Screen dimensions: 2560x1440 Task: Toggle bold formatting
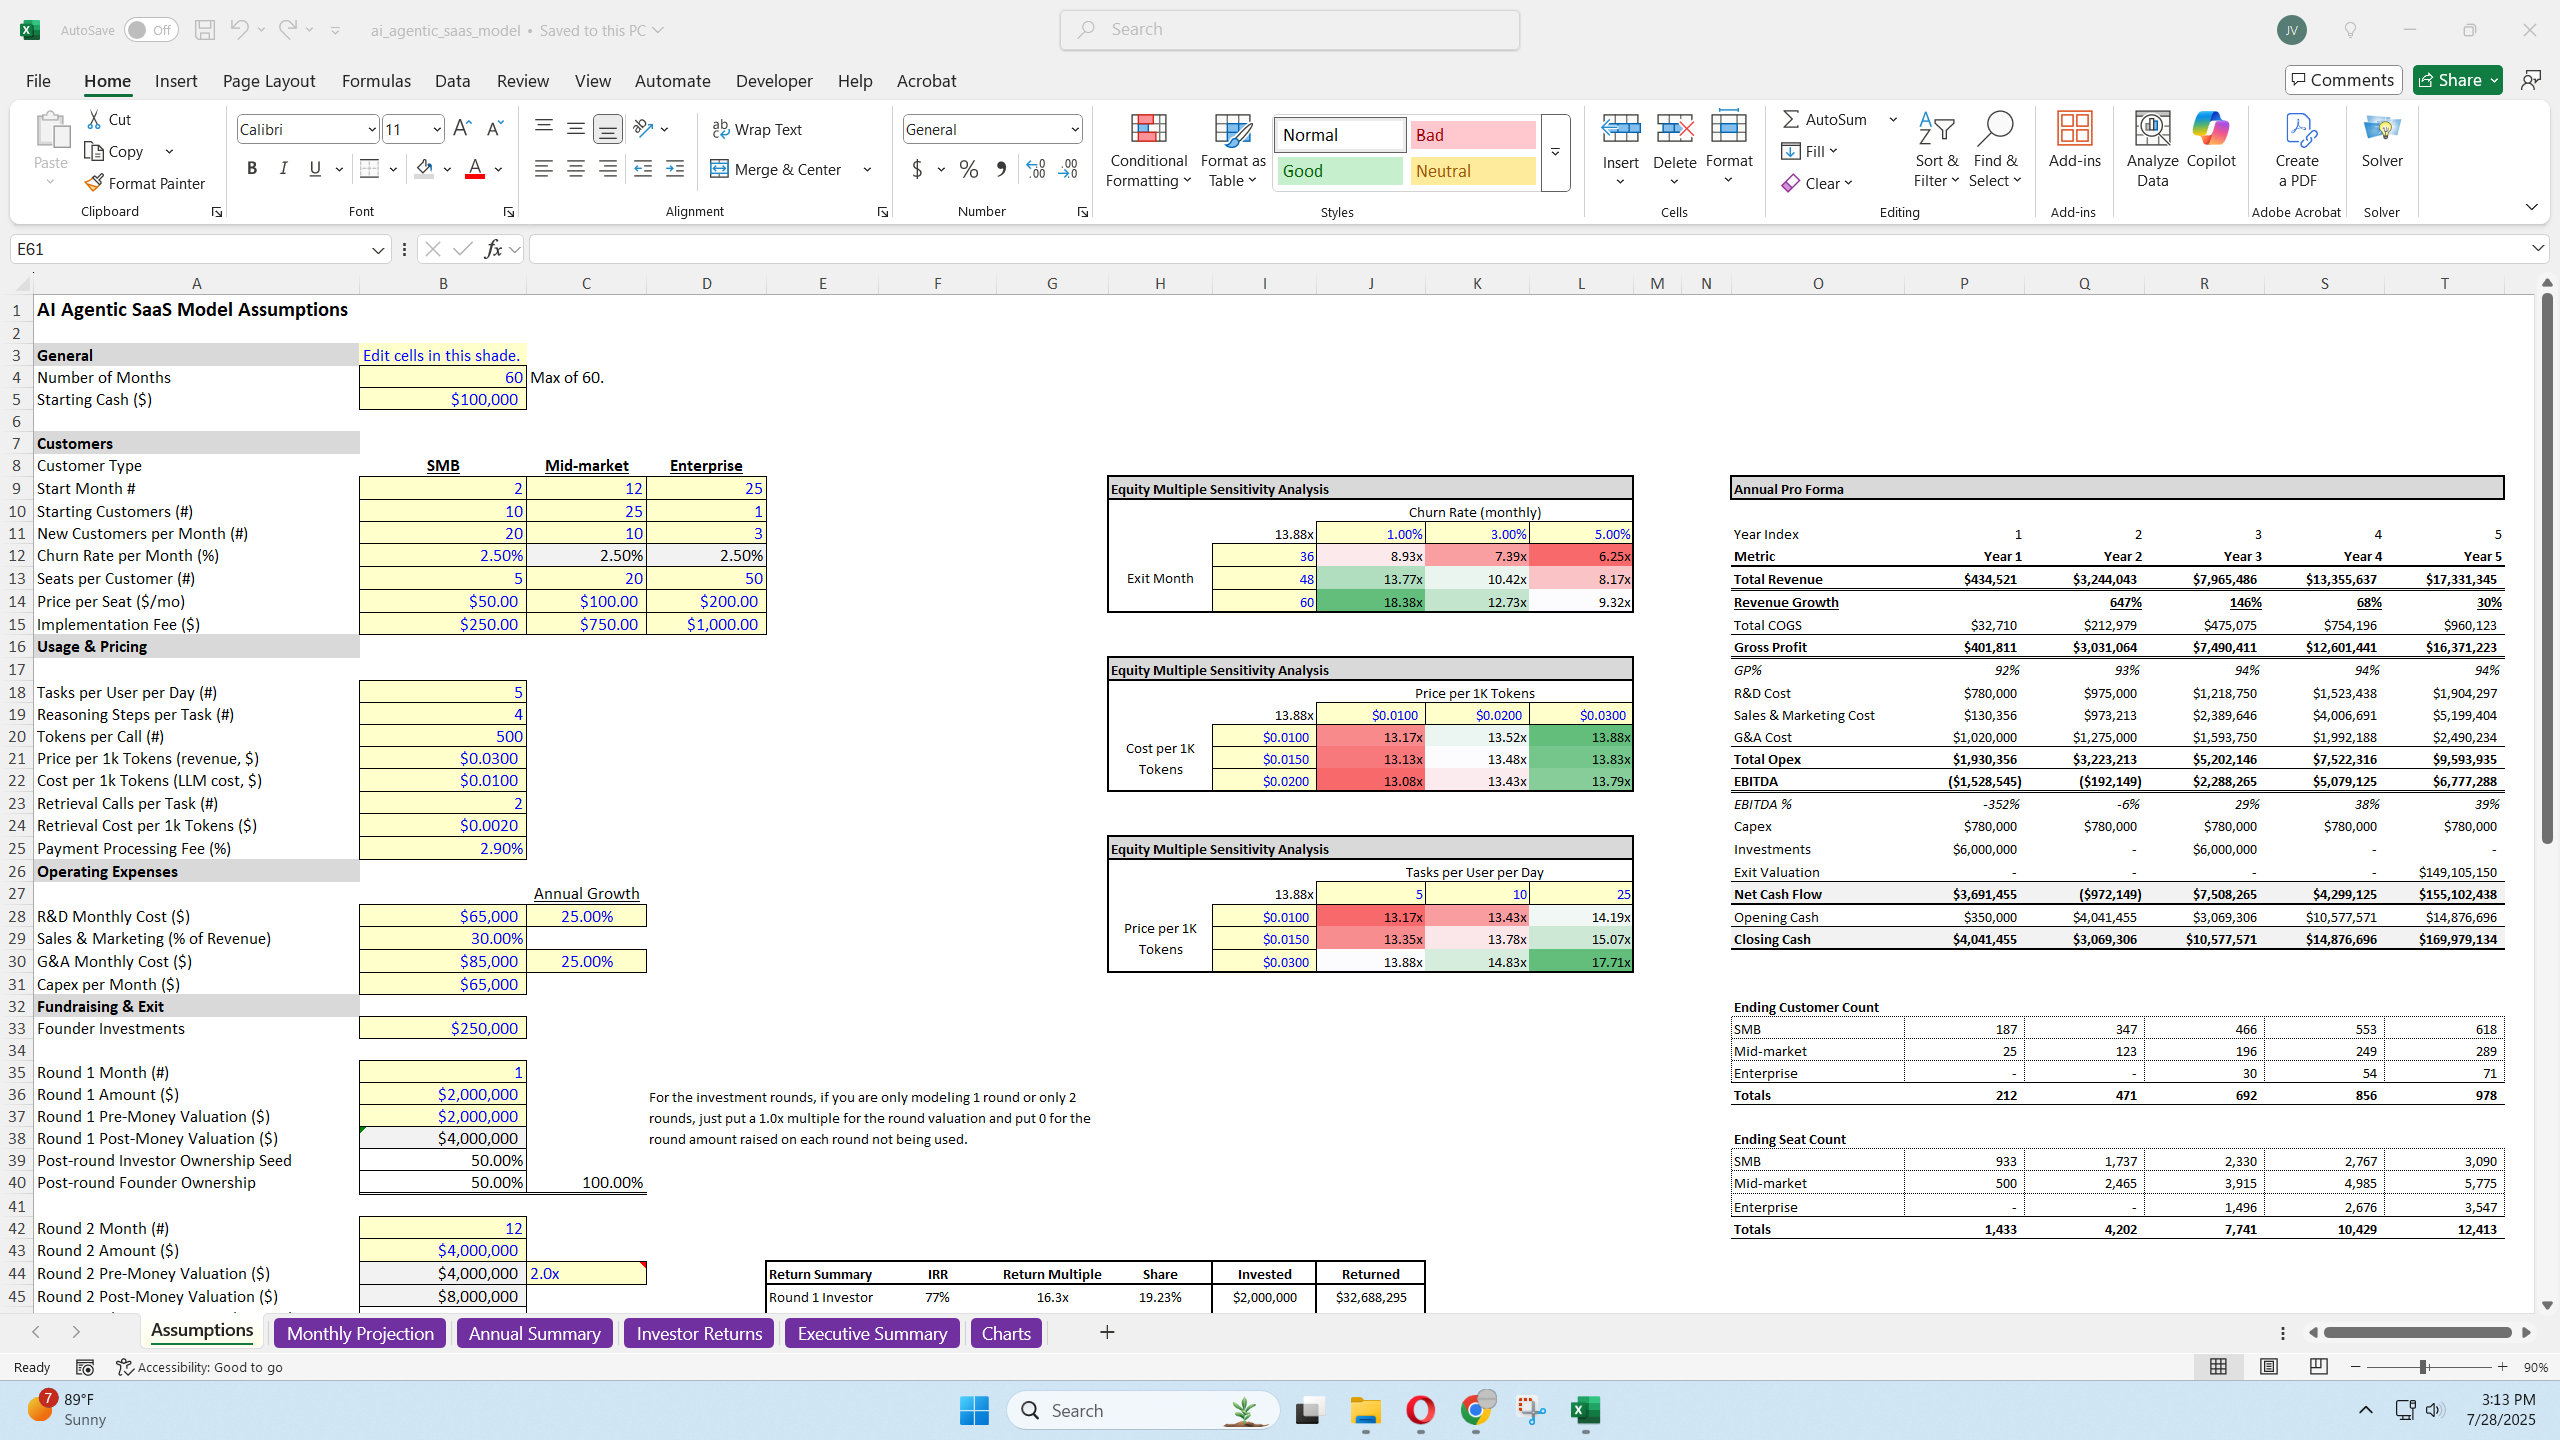click(x=252, y=169)
